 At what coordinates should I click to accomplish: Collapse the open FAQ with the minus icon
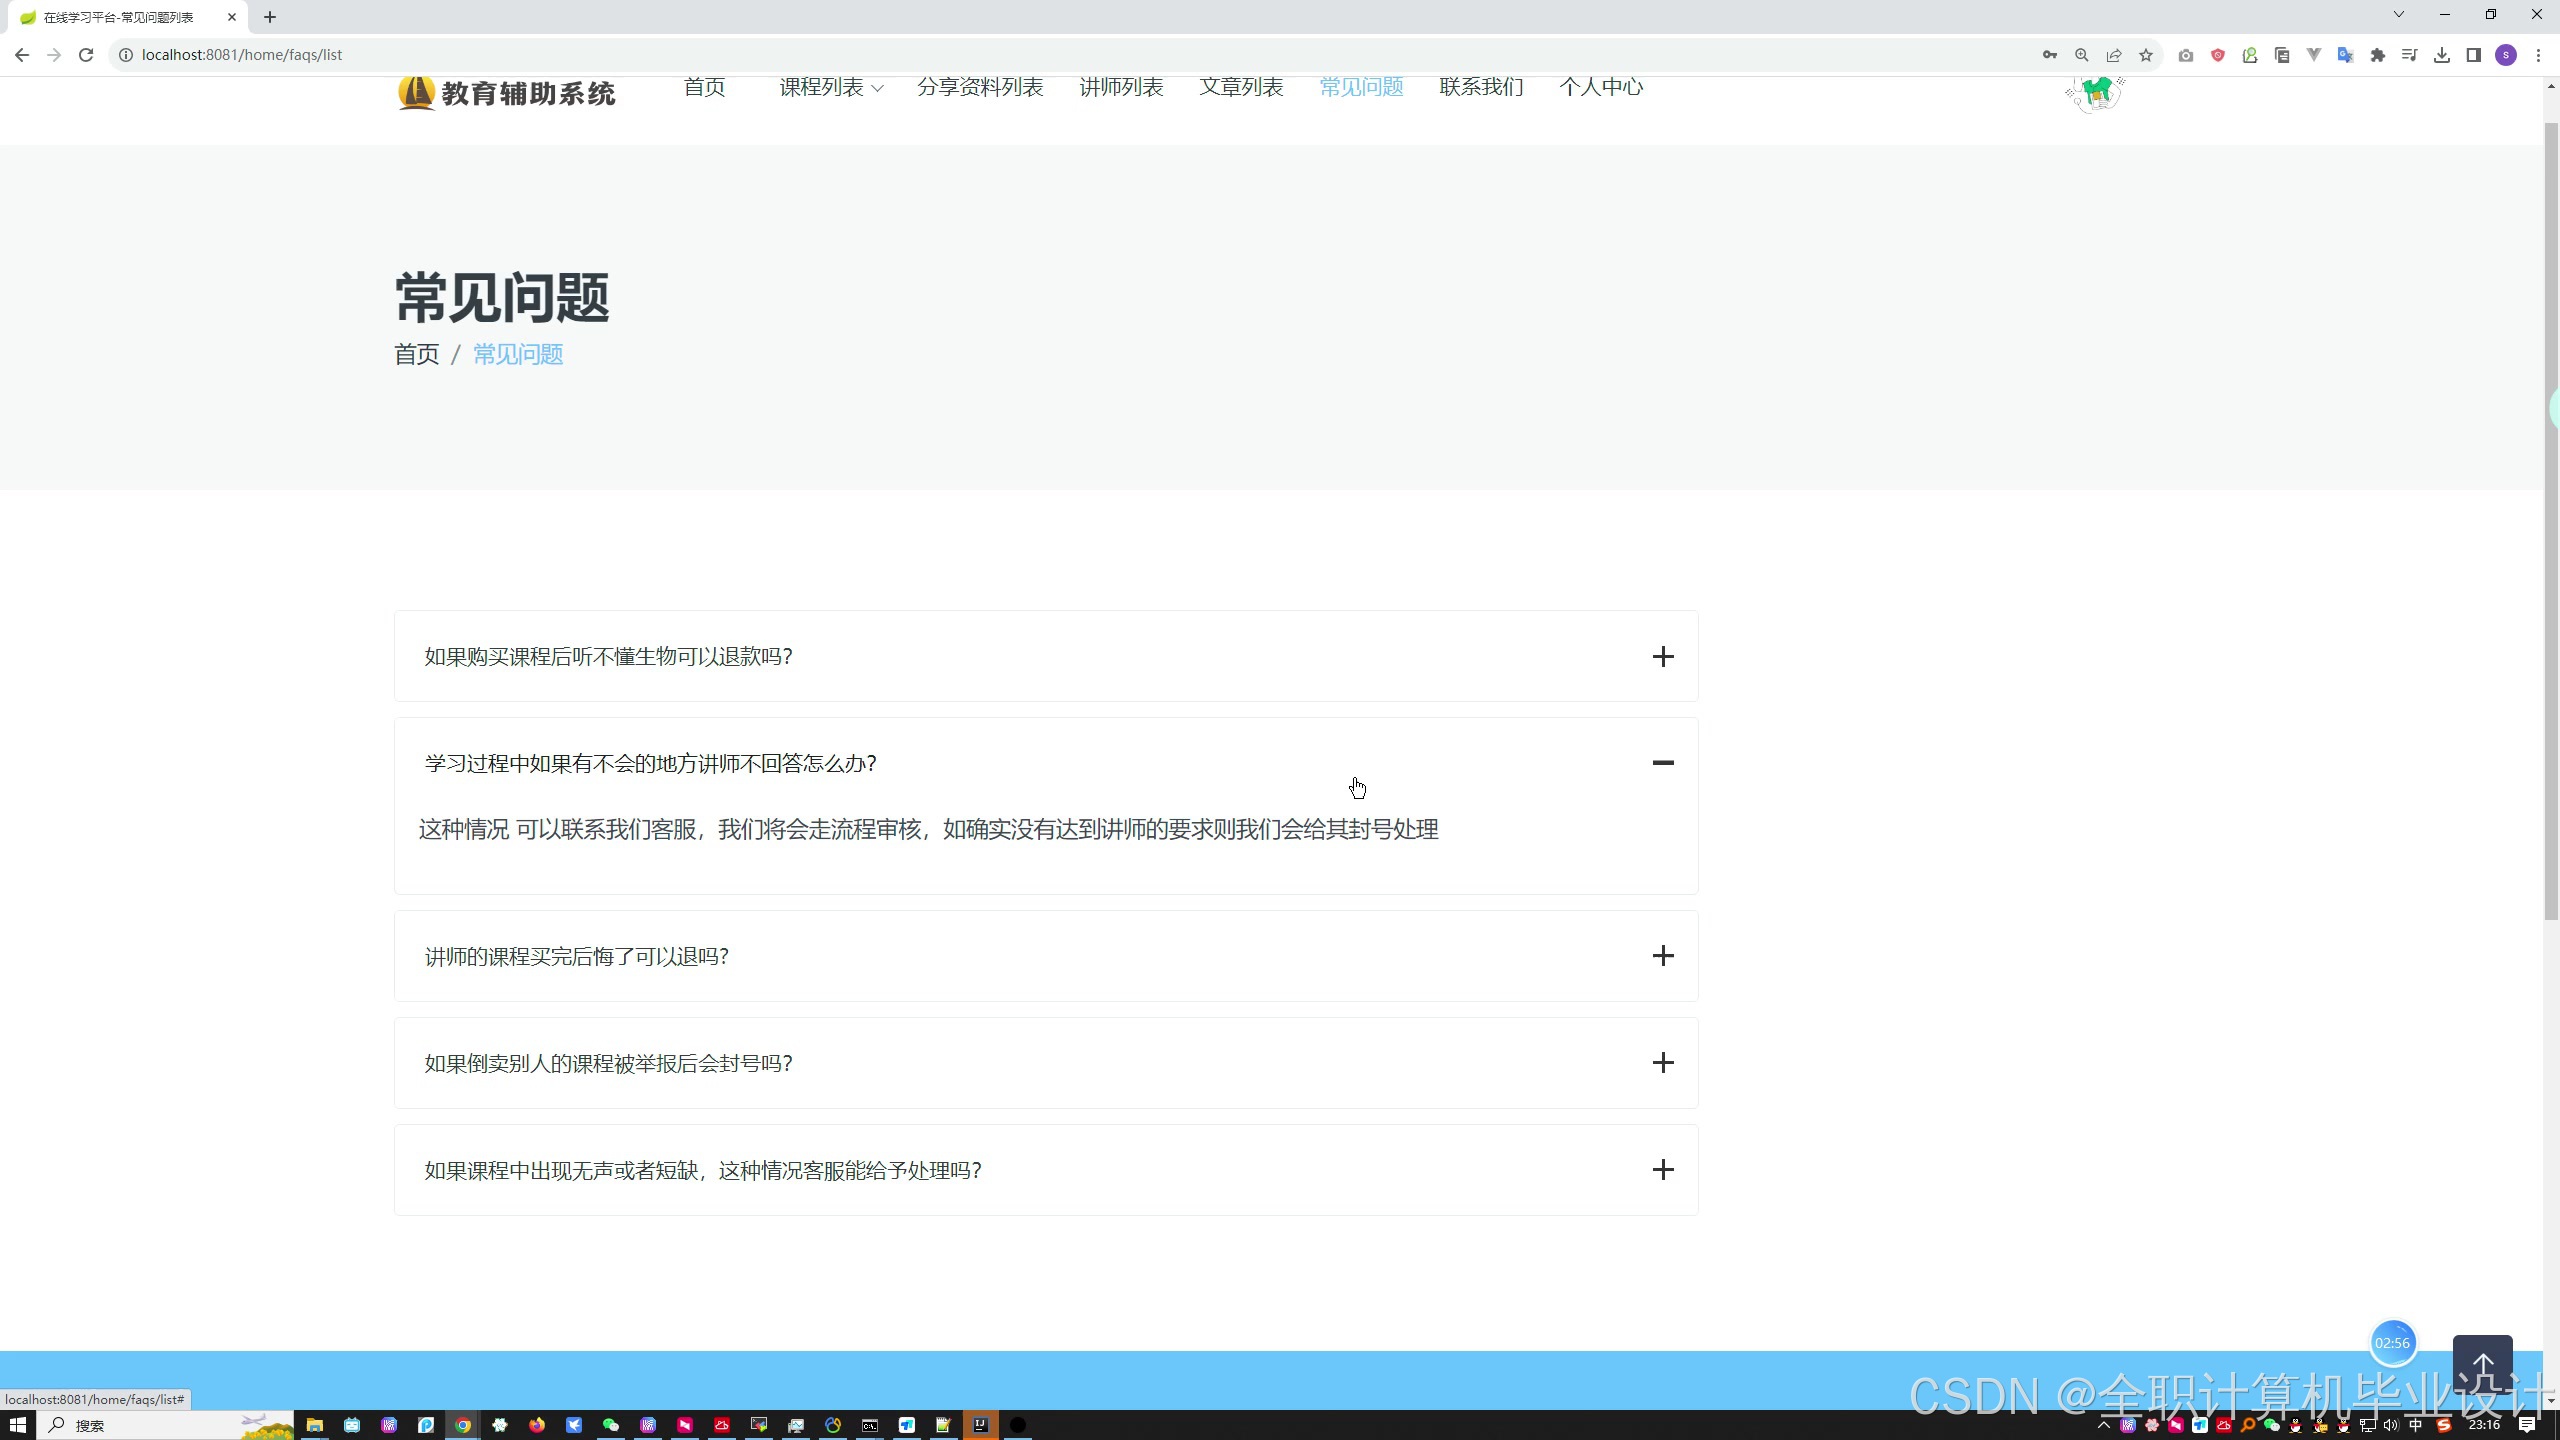pyautogui.click(x=1662, y=763)
